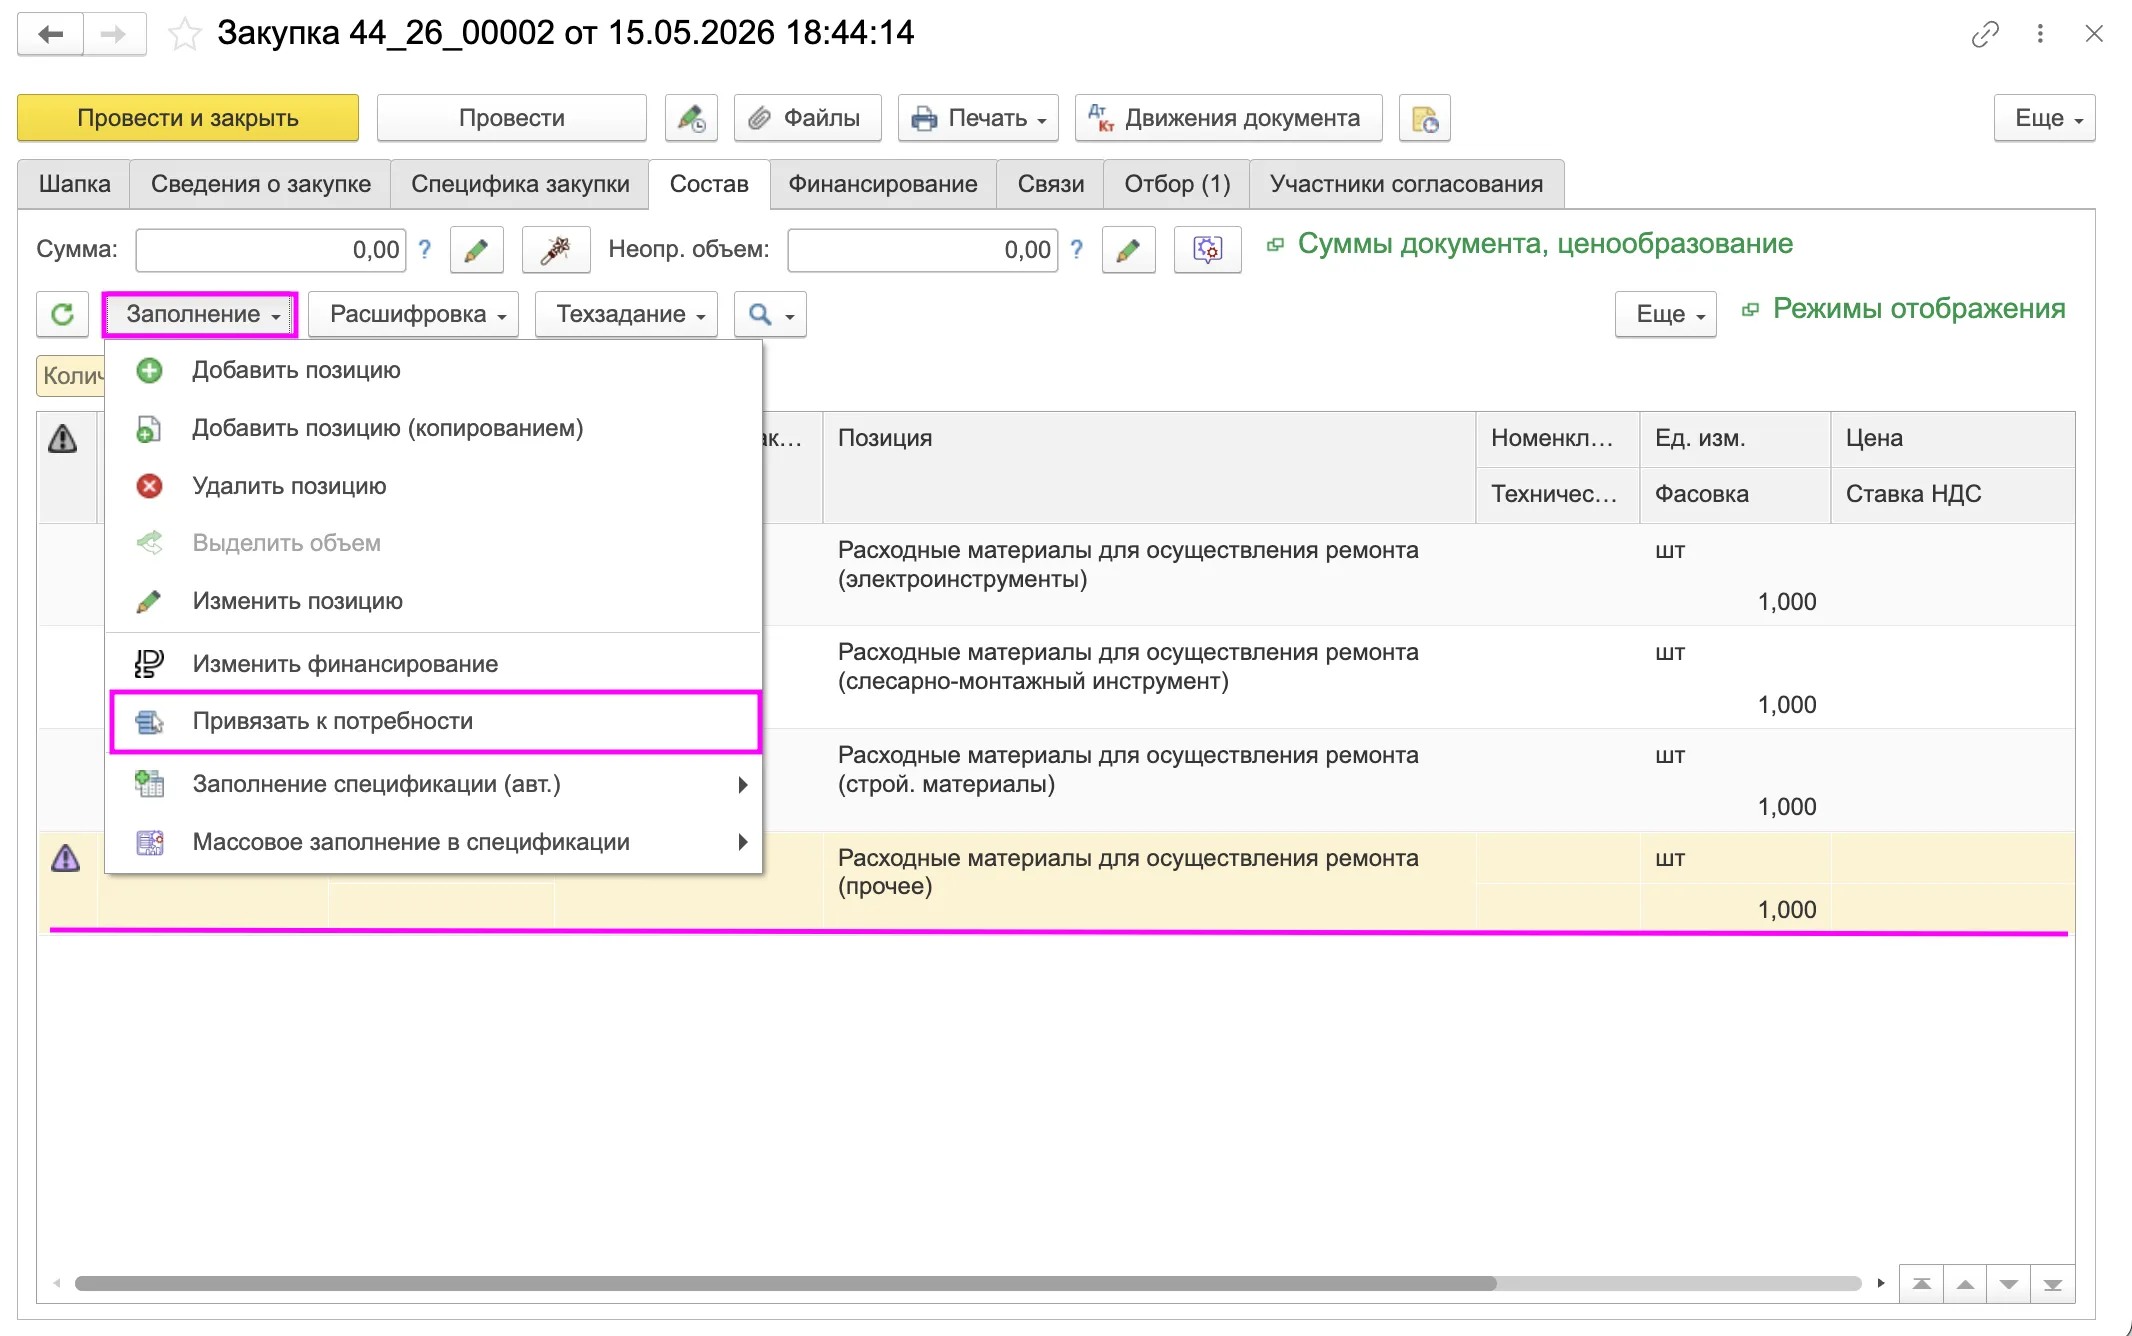The height and width of the screenshot is (1336, 2132).
Task: Edit the Сумма value with the pencil icon
Action: 476,250
